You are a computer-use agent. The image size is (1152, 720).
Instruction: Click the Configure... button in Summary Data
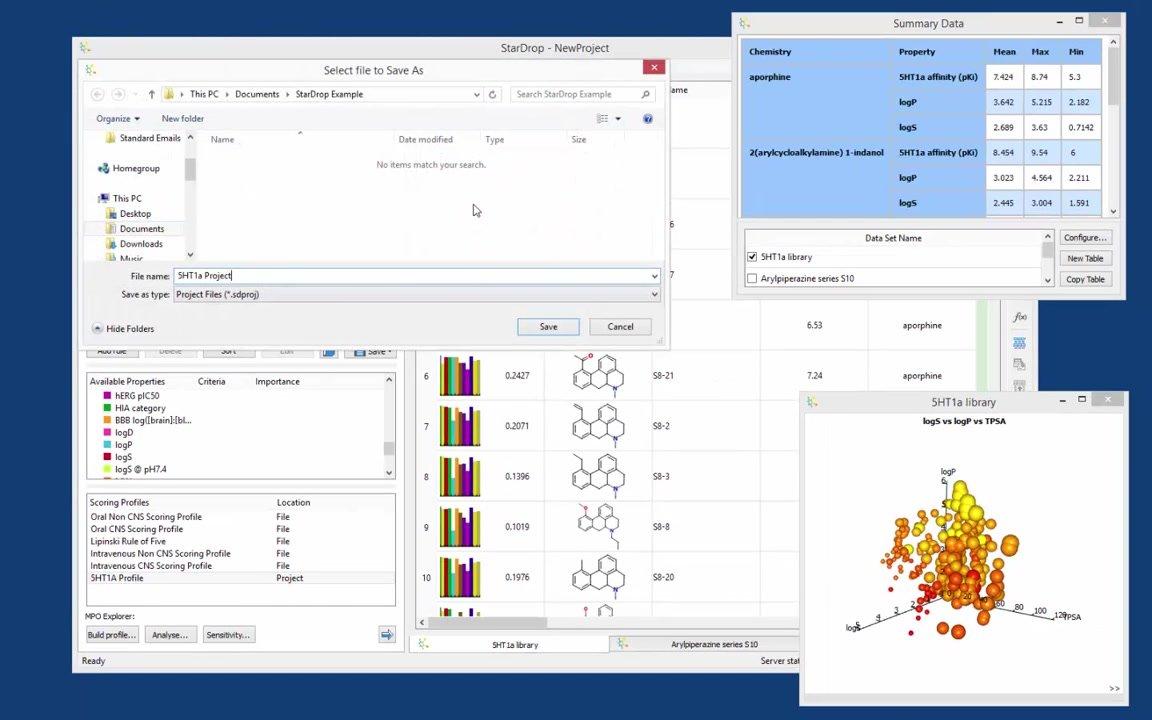pyautogui.click(x=1084, y=238)
